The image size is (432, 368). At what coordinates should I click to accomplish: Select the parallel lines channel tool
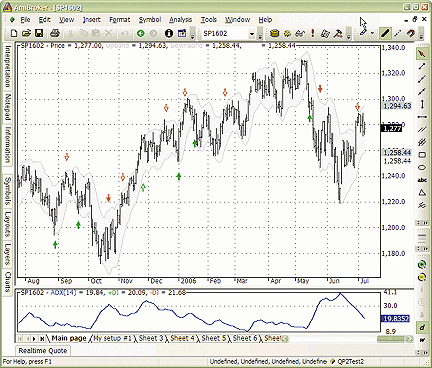[x=422, y=129]
